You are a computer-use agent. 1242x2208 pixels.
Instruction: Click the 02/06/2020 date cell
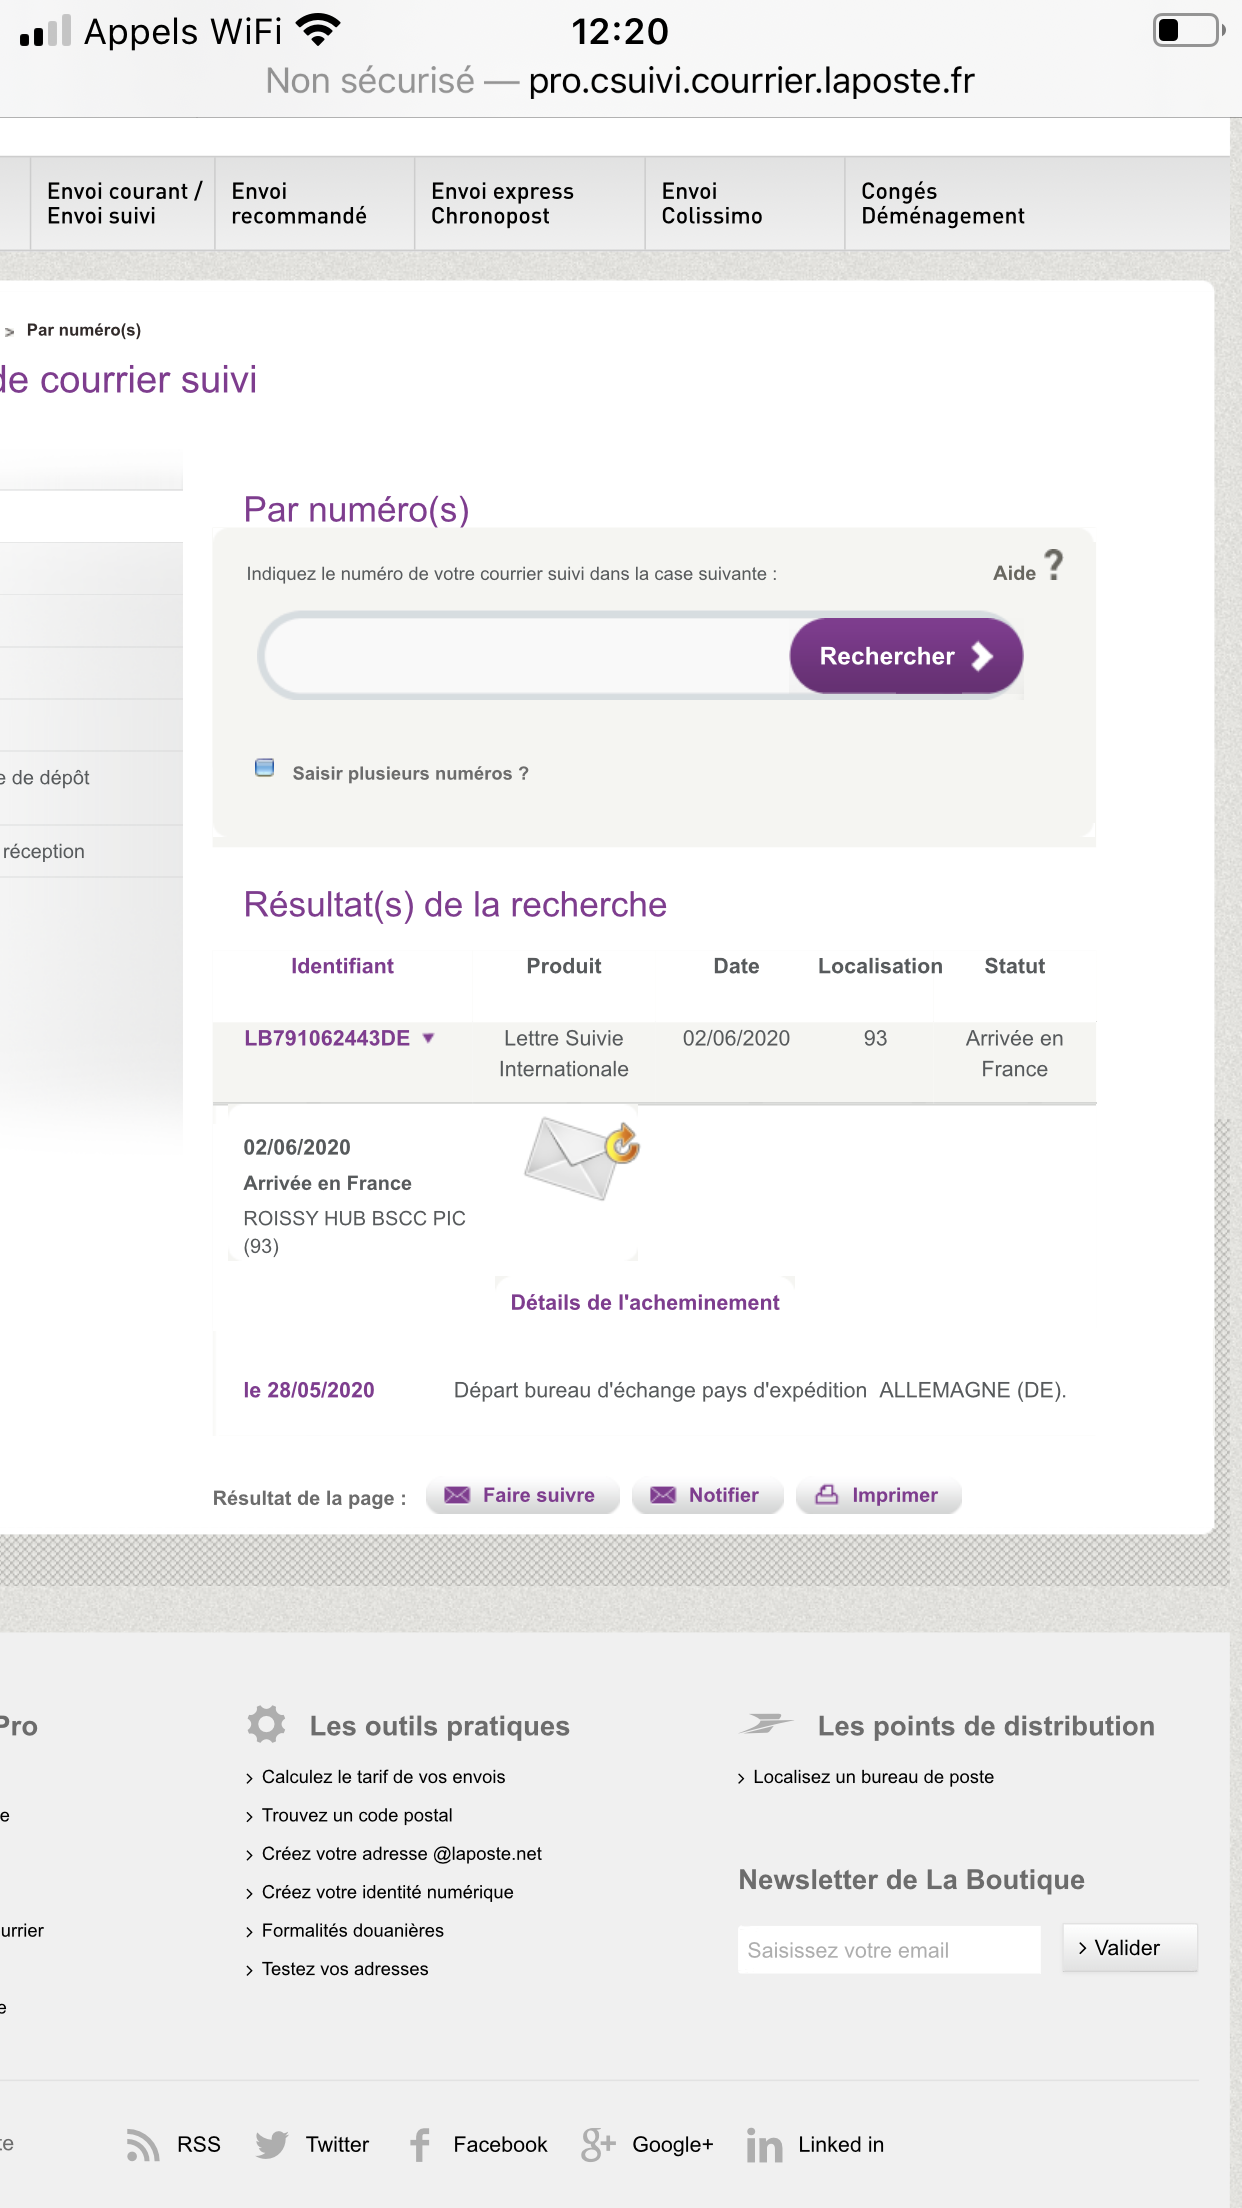(736, 1038)
